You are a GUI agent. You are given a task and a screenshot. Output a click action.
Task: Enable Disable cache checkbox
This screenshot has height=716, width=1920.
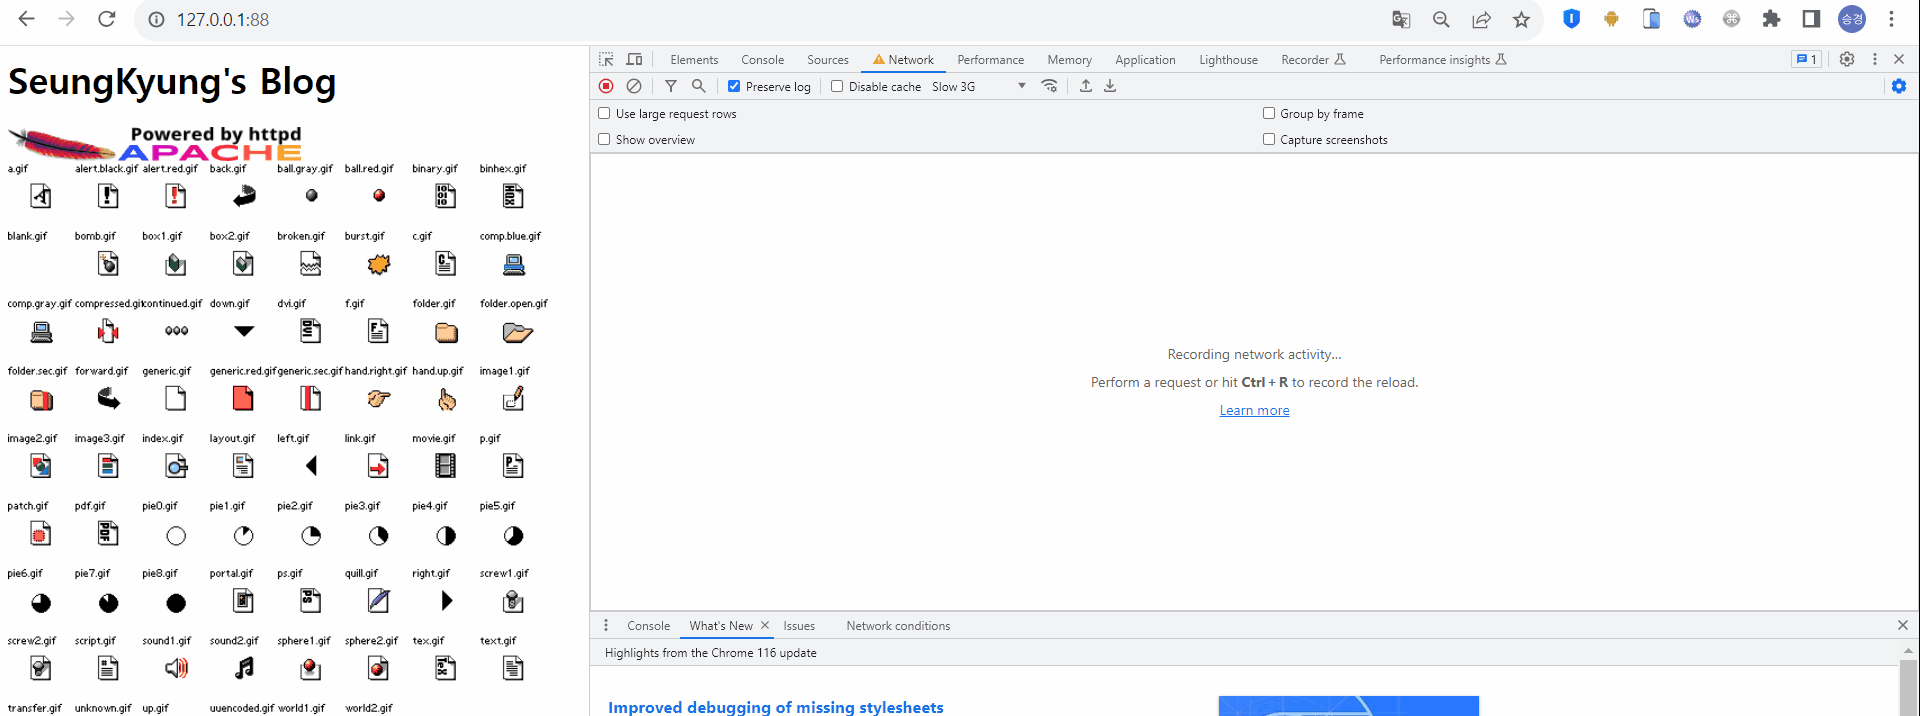click(837, 86)
